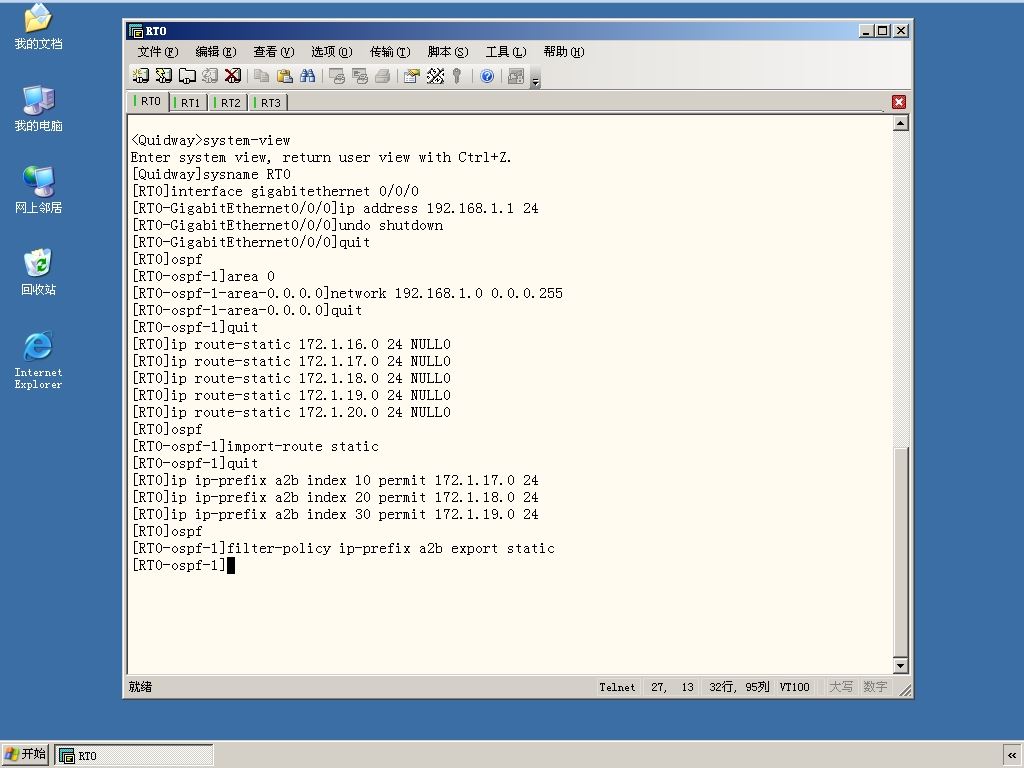1024x768 pixels.
Task: Click the 'ip route-static 172.1.20.0' line
Action: tap(291, 412)
